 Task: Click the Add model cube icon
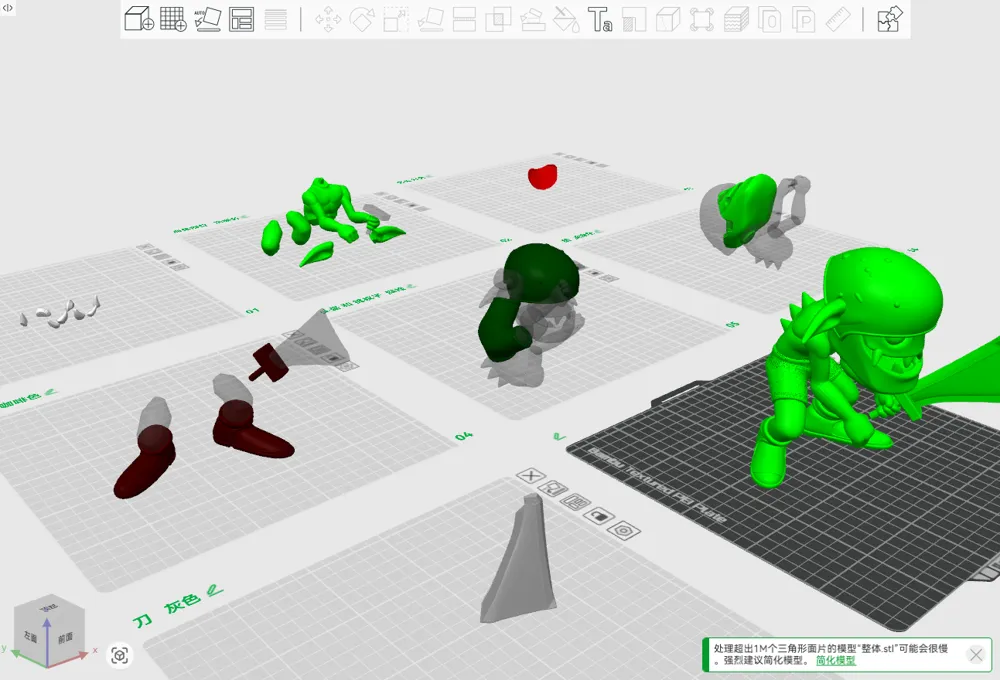pyautogui.click(x=138, y=19)
